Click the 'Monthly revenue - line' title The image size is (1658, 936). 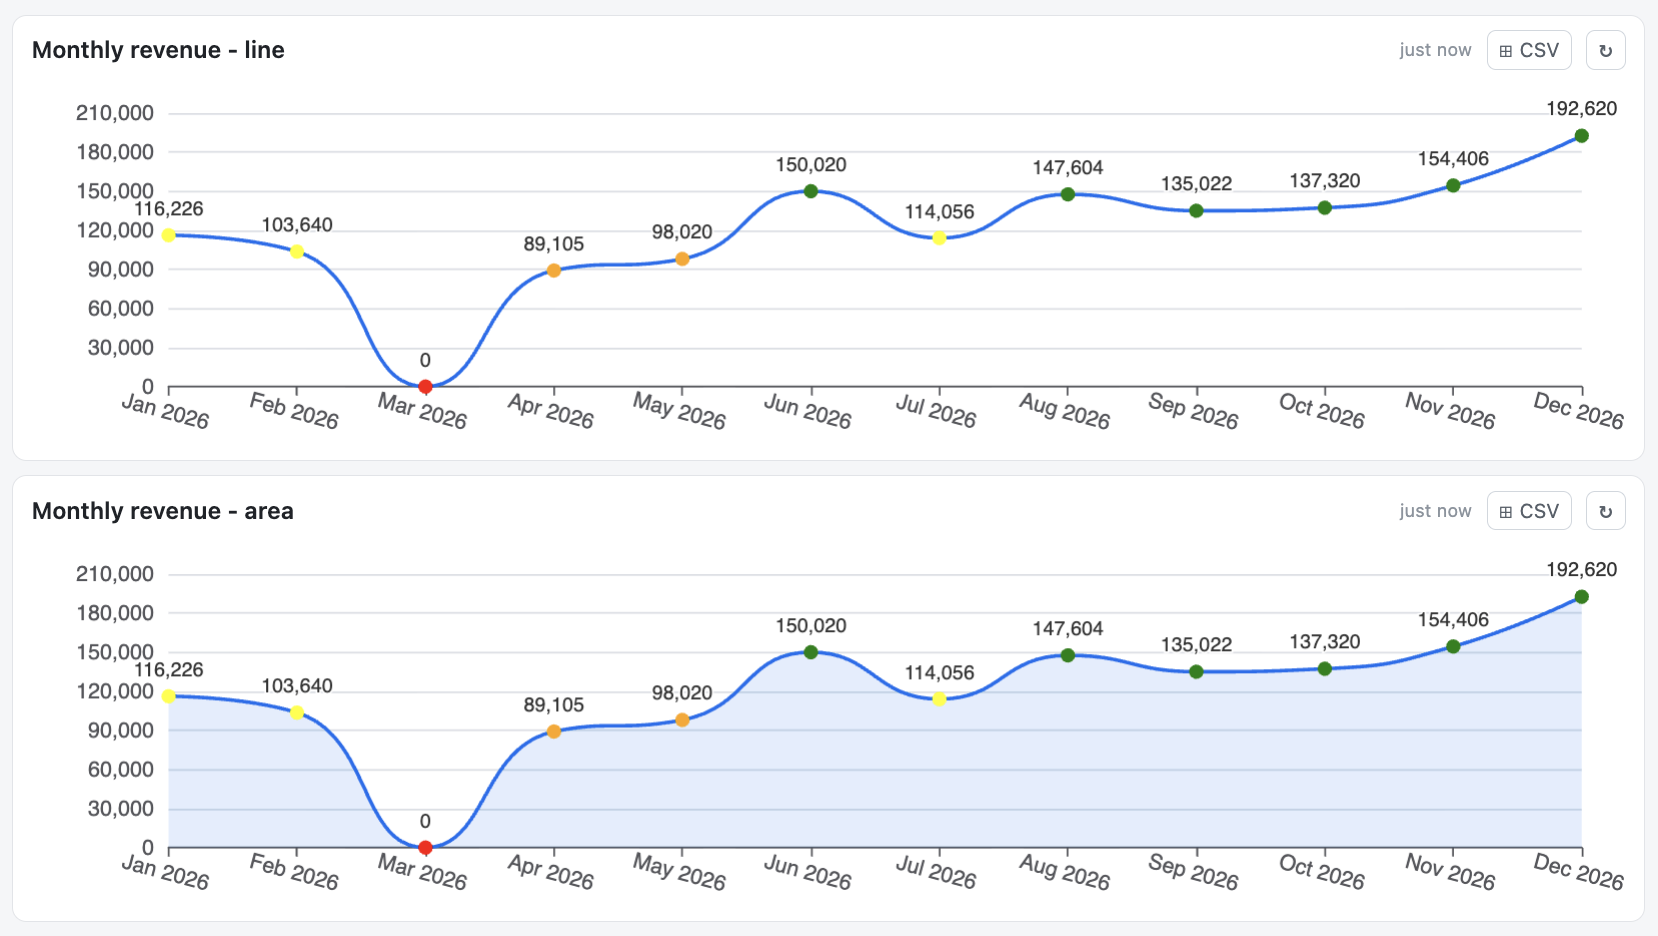[158, 50]
